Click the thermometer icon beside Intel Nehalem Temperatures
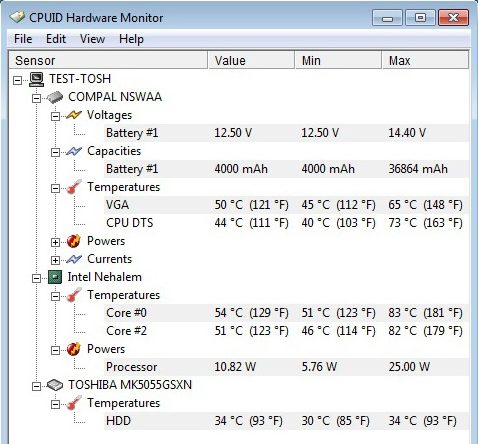478x444 pixels. coord(74,295)
